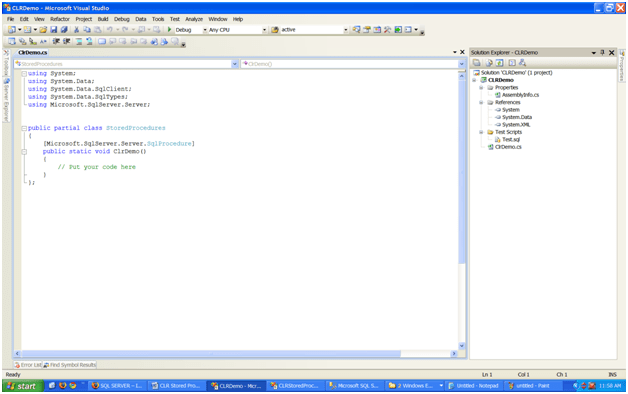The height and width of the screenshot is (394, 628).
Task: Collapse the StoredProcedures class outlining box
Action: click(24, 128)
